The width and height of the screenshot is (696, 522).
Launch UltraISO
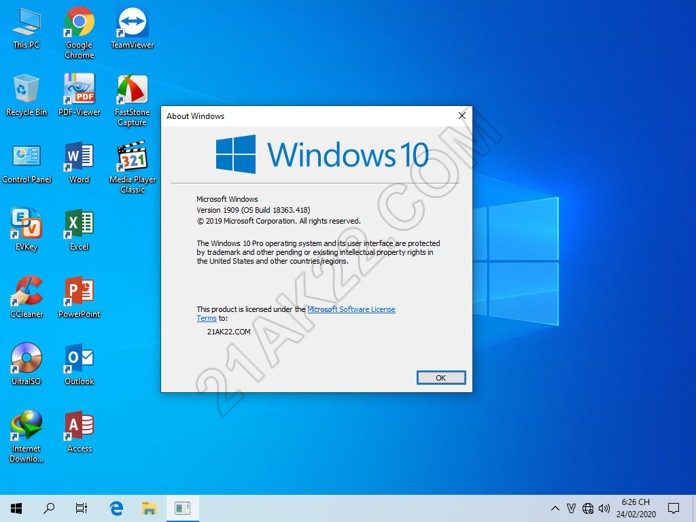(26, 364)
